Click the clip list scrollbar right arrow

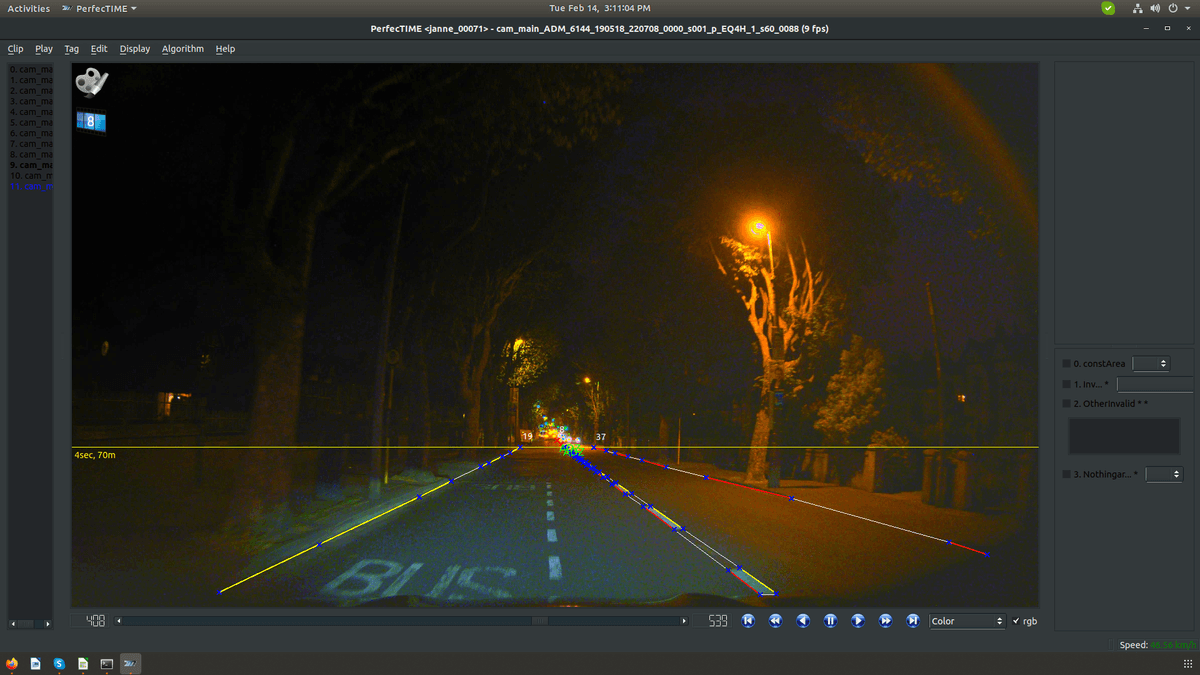(x=47, y=624)
